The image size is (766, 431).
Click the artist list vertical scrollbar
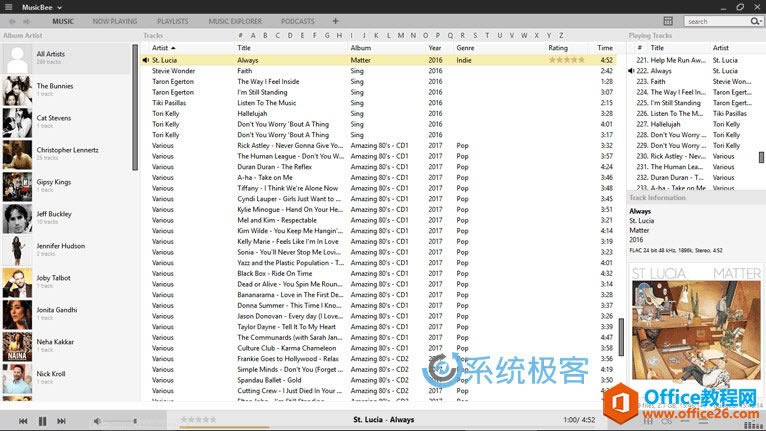(x=135, y=108)
